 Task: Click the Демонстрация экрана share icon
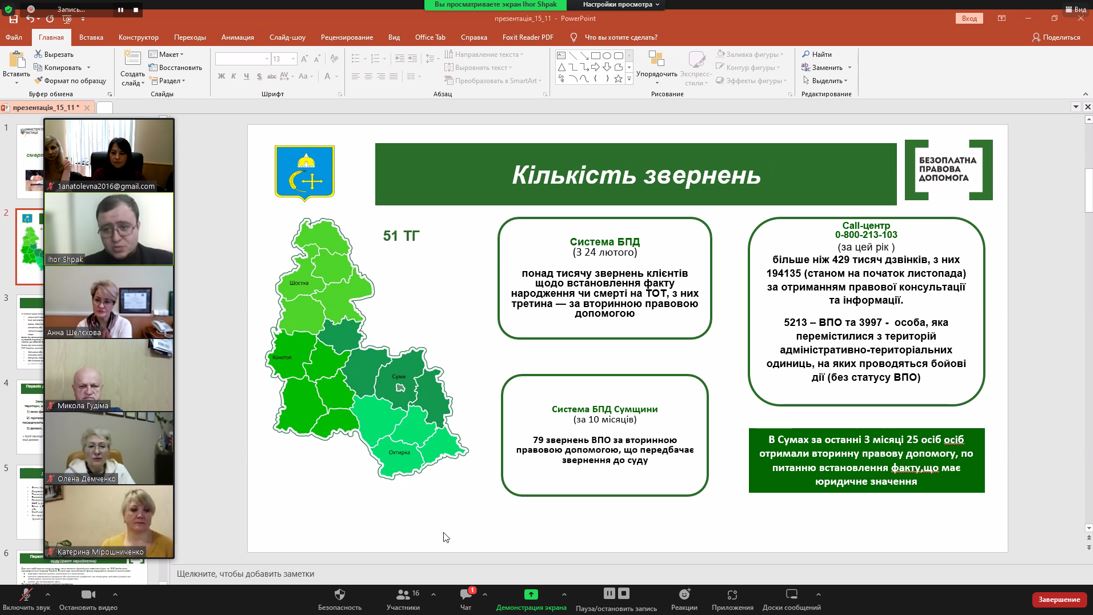531,596
